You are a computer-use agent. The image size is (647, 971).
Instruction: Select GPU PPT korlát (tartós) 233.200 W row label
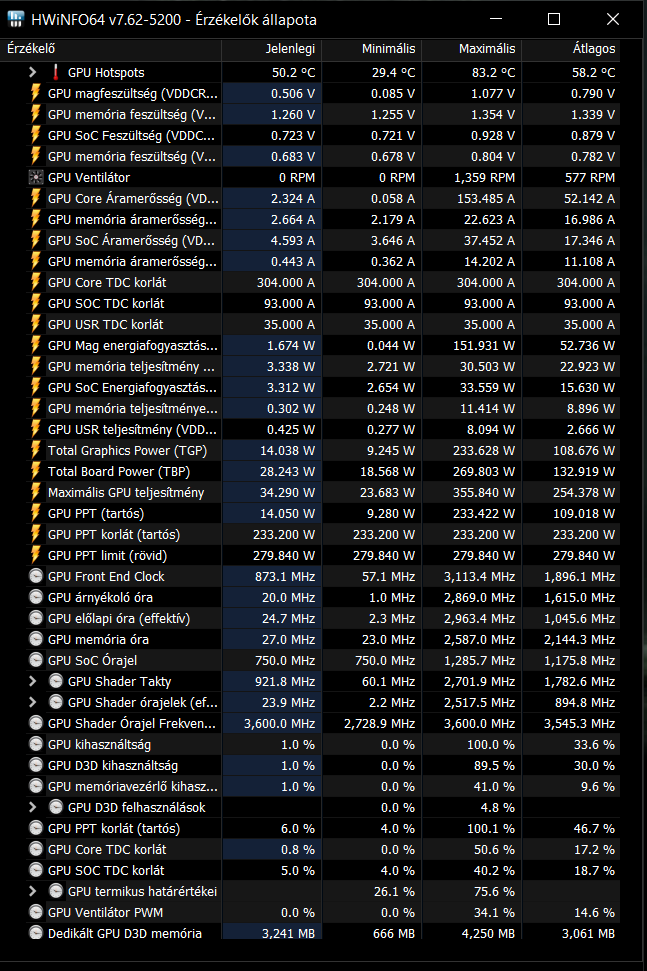114,534
